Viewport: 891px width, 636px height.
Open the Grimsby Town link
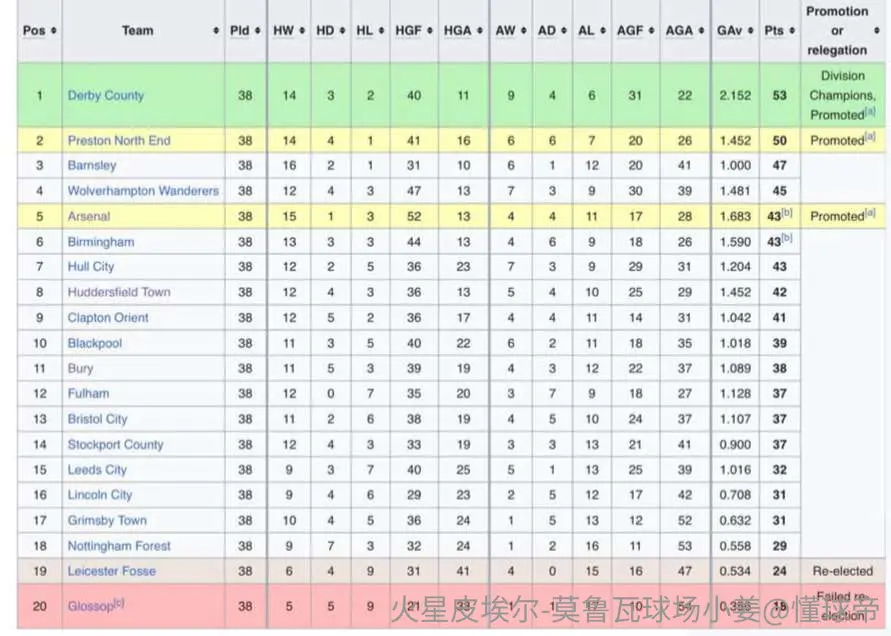(x=107, y=521)
